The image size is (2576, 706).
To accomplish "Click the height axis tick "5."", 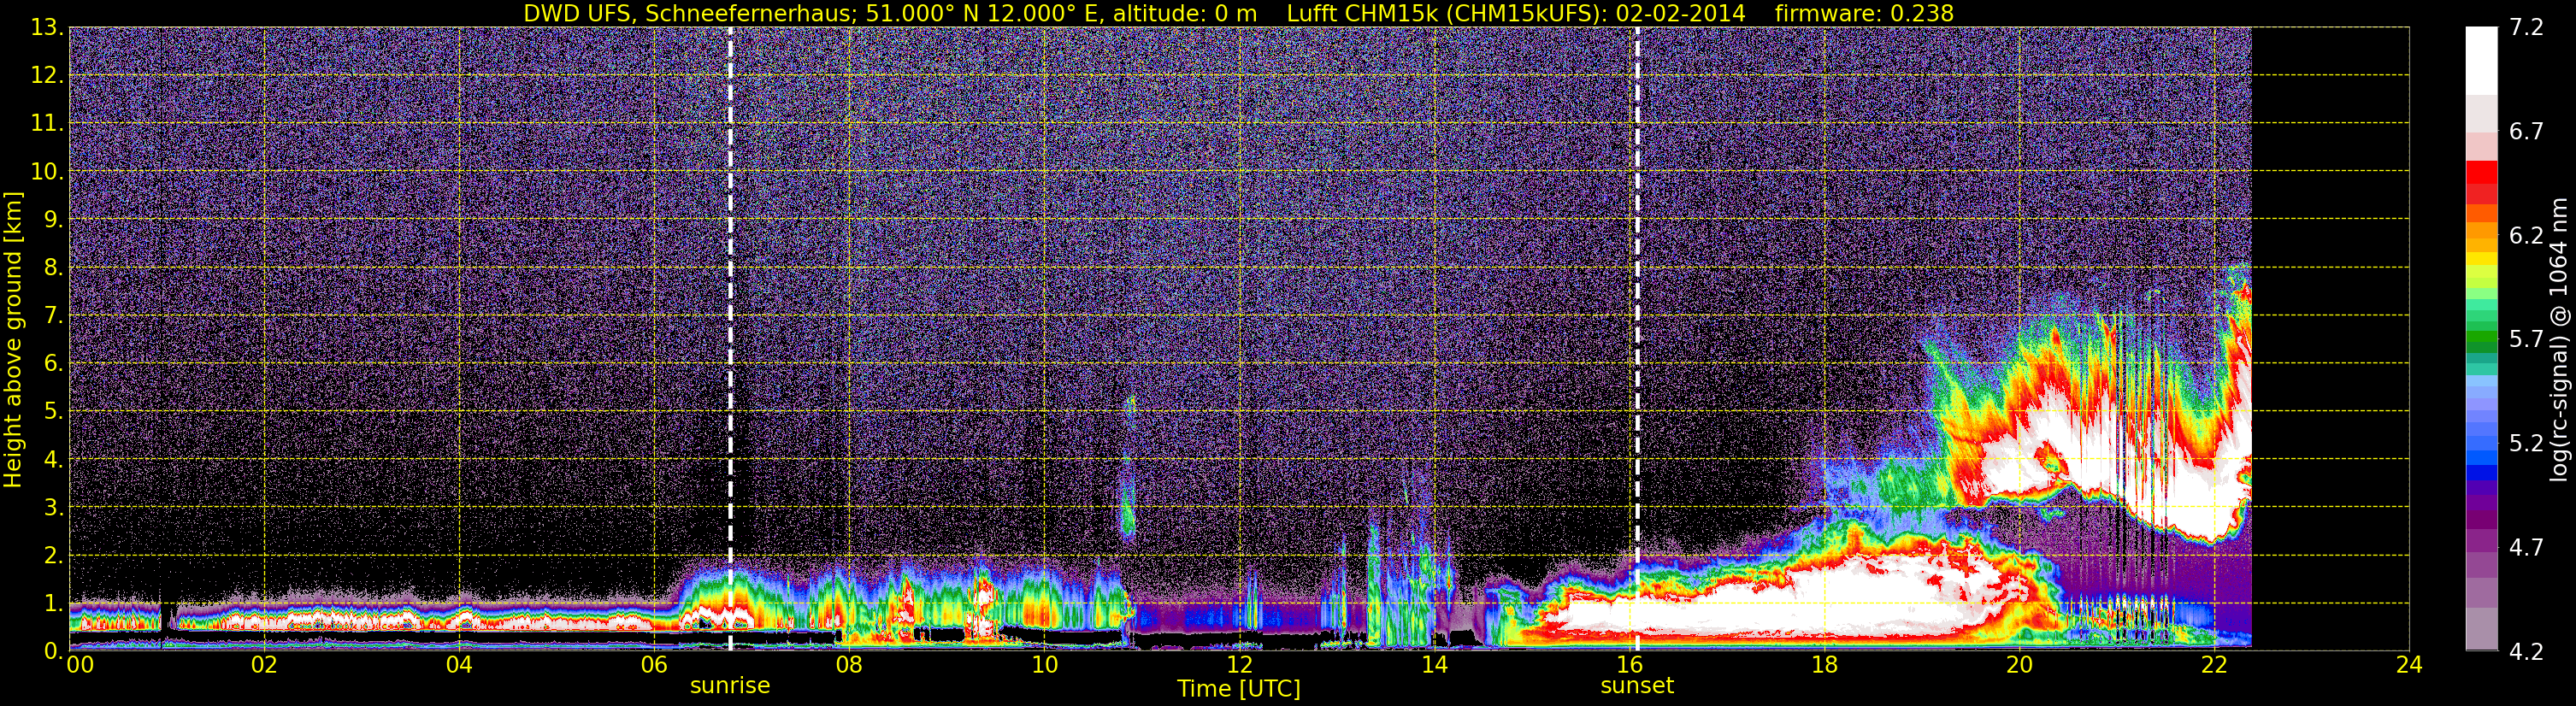I will coord(52,411).
